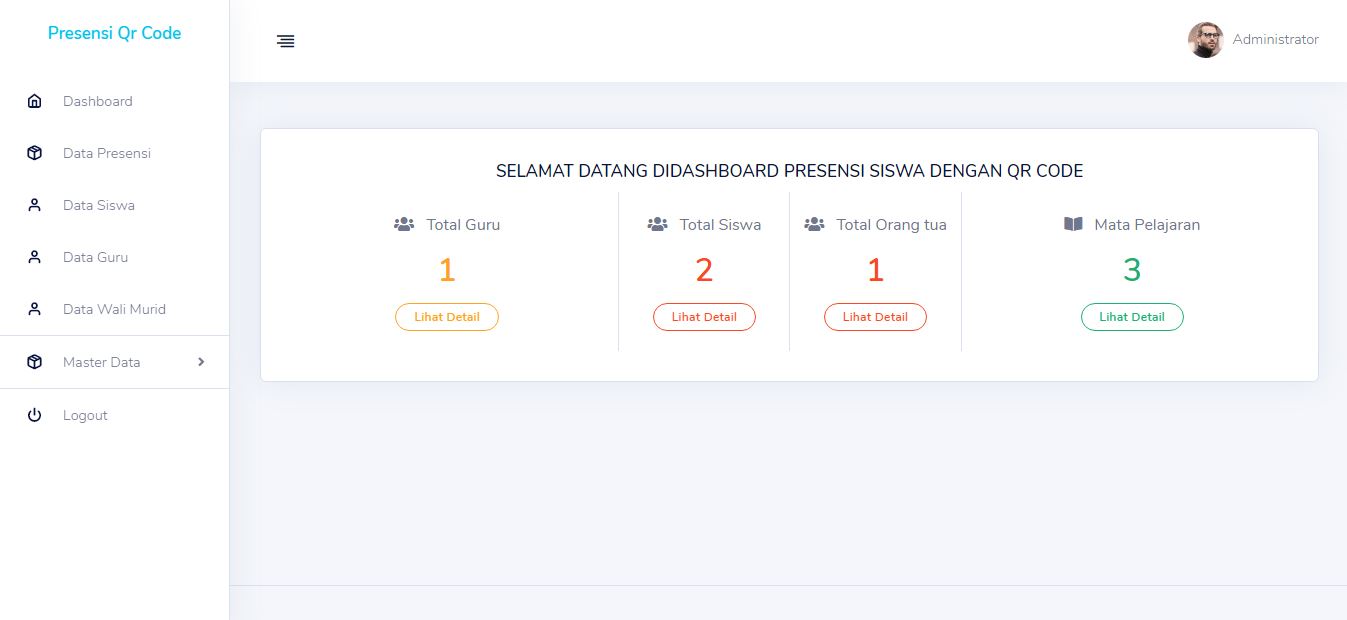
Task: Click Lihat Detail under Mata Pelajaran
Action: pyautogui.click(x=1132, y=316)
